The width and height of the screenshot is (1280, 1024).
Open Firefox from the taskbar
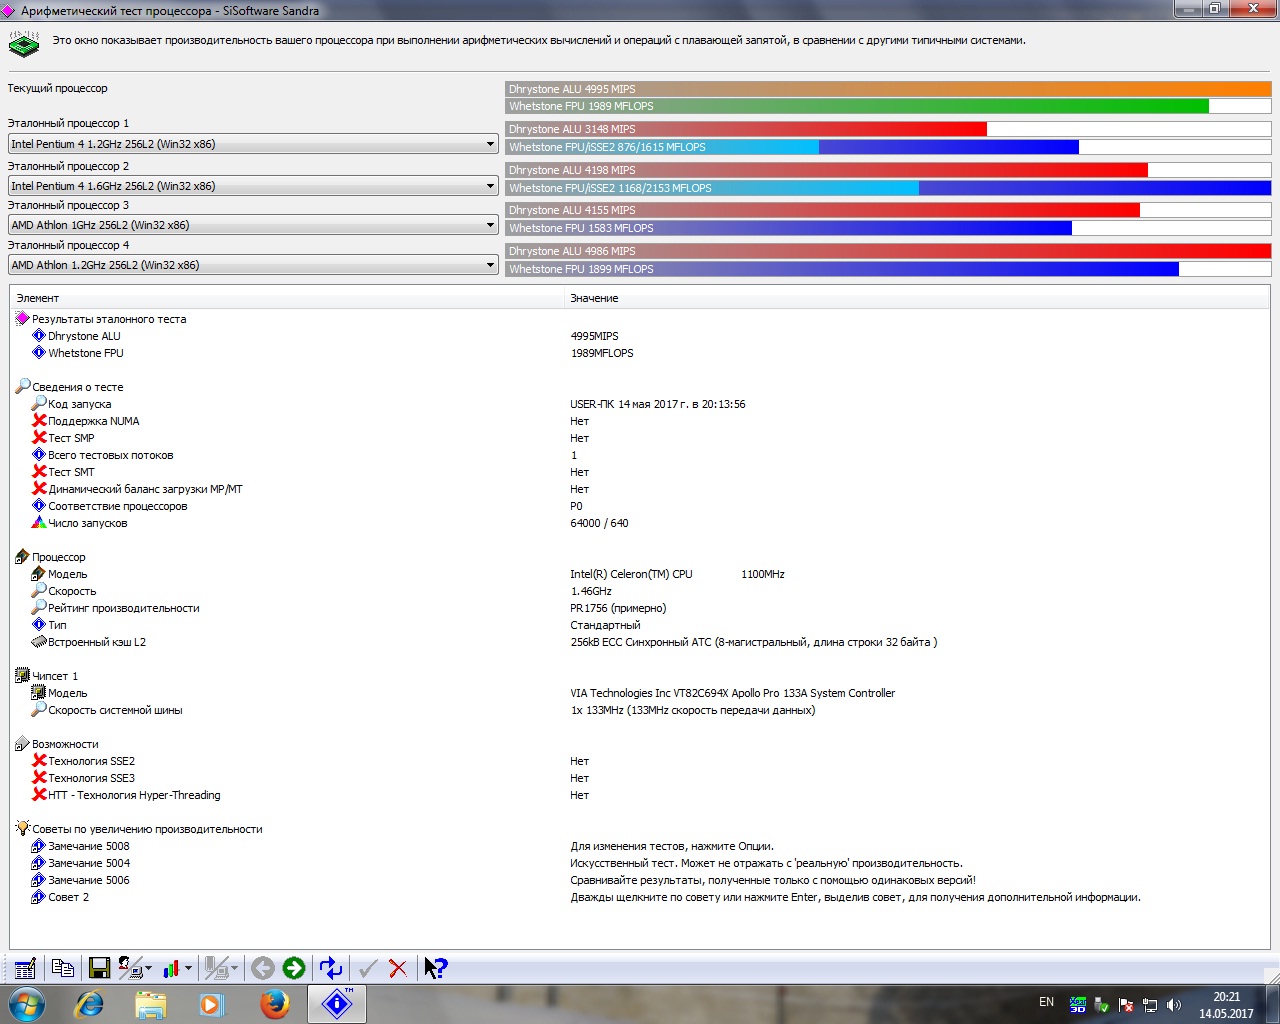(275, 1003)
